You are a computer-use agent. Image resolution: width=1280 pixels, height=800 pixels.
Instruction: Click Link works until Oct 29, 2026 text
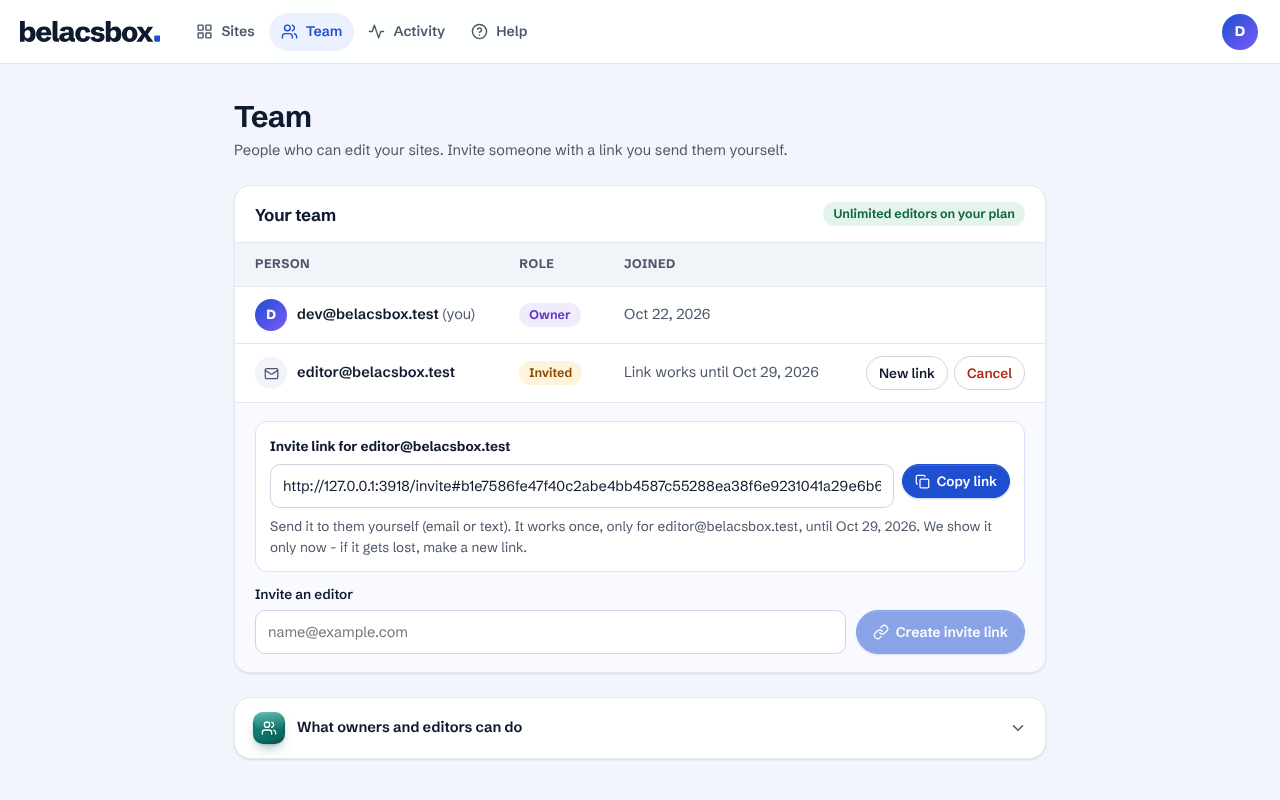[721, 372]
